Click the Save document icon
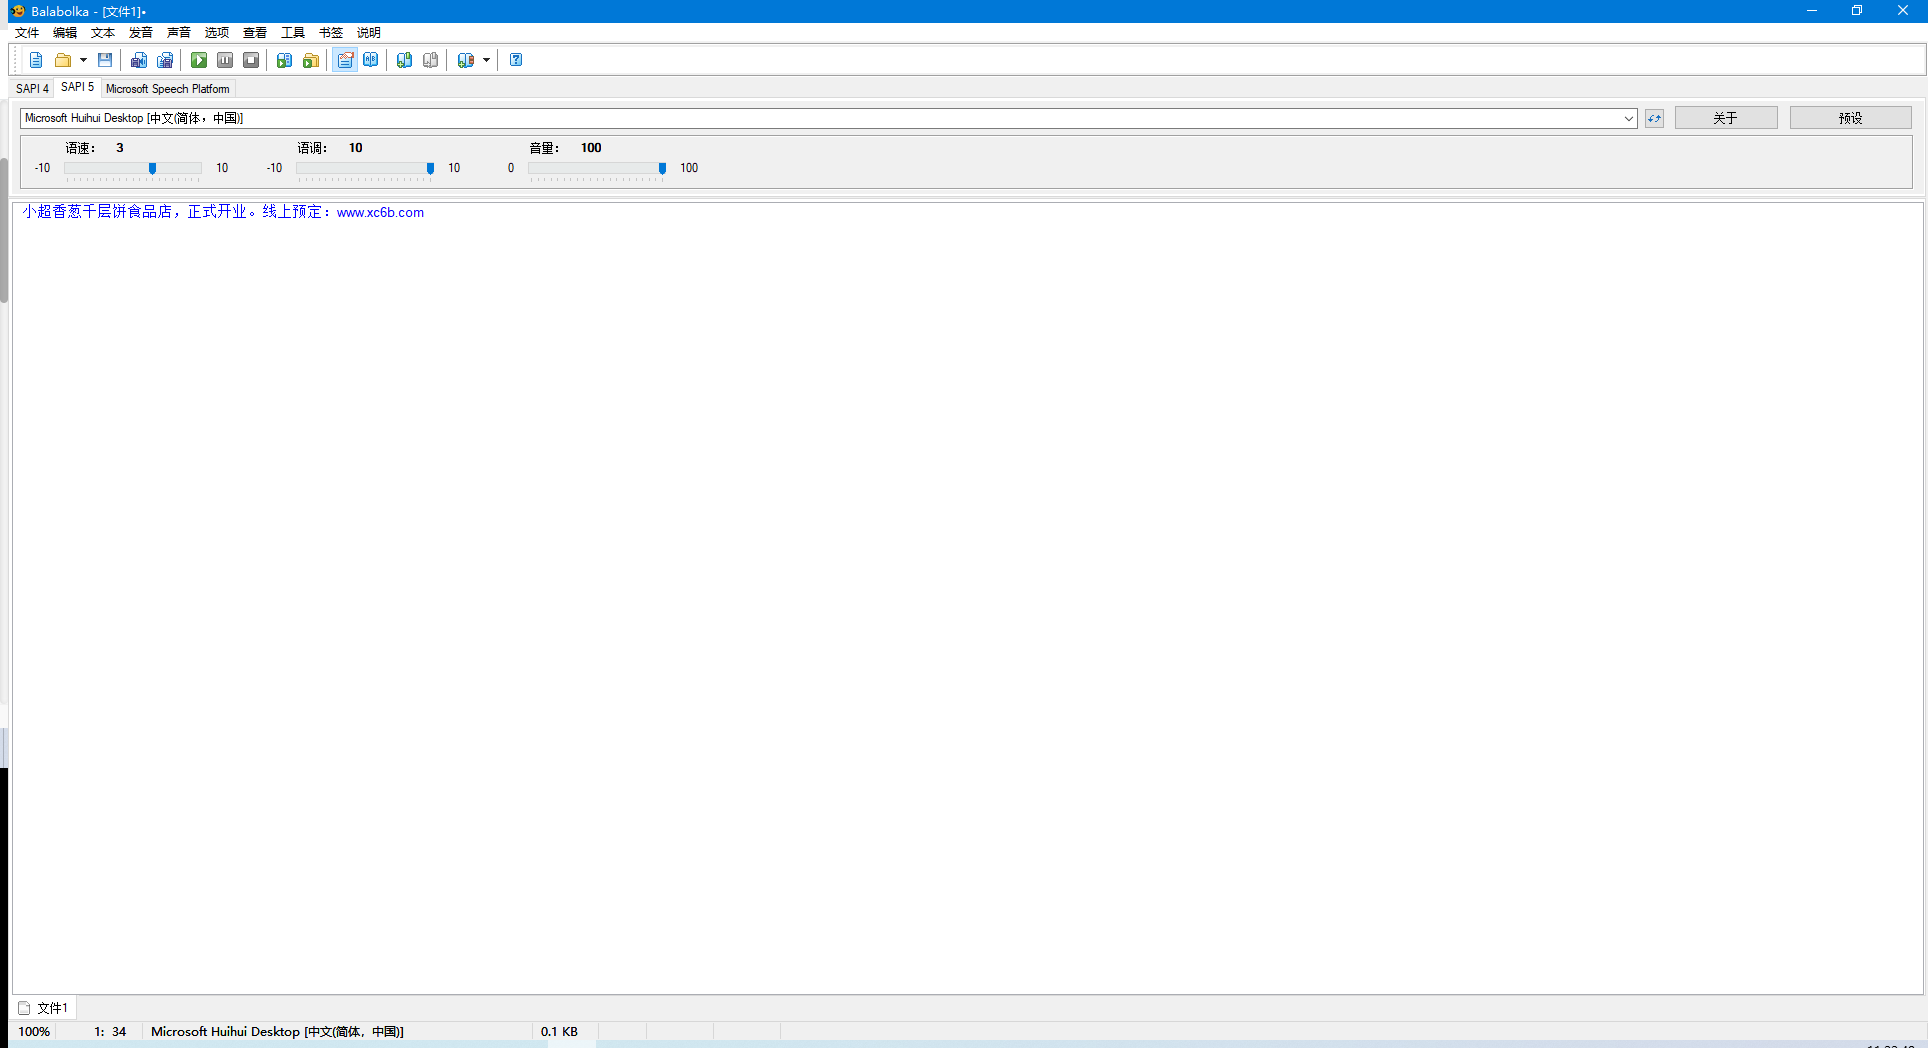This screenshot has height=1048, width=1928. [103, 60]
